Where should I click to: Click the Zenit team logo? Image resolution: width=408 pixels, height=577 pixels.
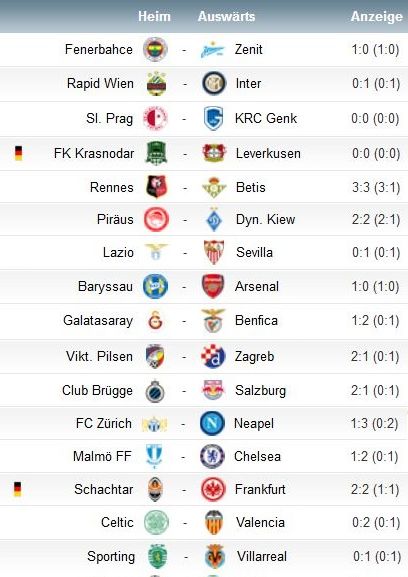(x=213, y=50)
